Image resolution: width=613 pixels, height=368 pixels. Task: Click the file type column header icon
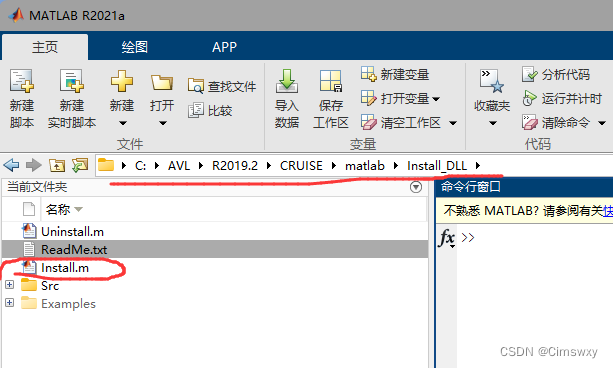click(29, 209)
